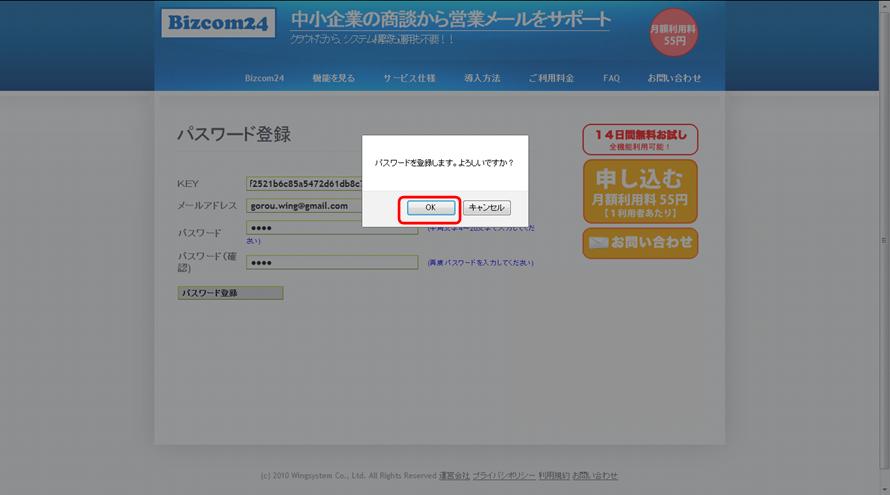This screenshot has height=495, width=890.
Task: Click お問い合わせ in the top navigation
Action: [674, 78]
